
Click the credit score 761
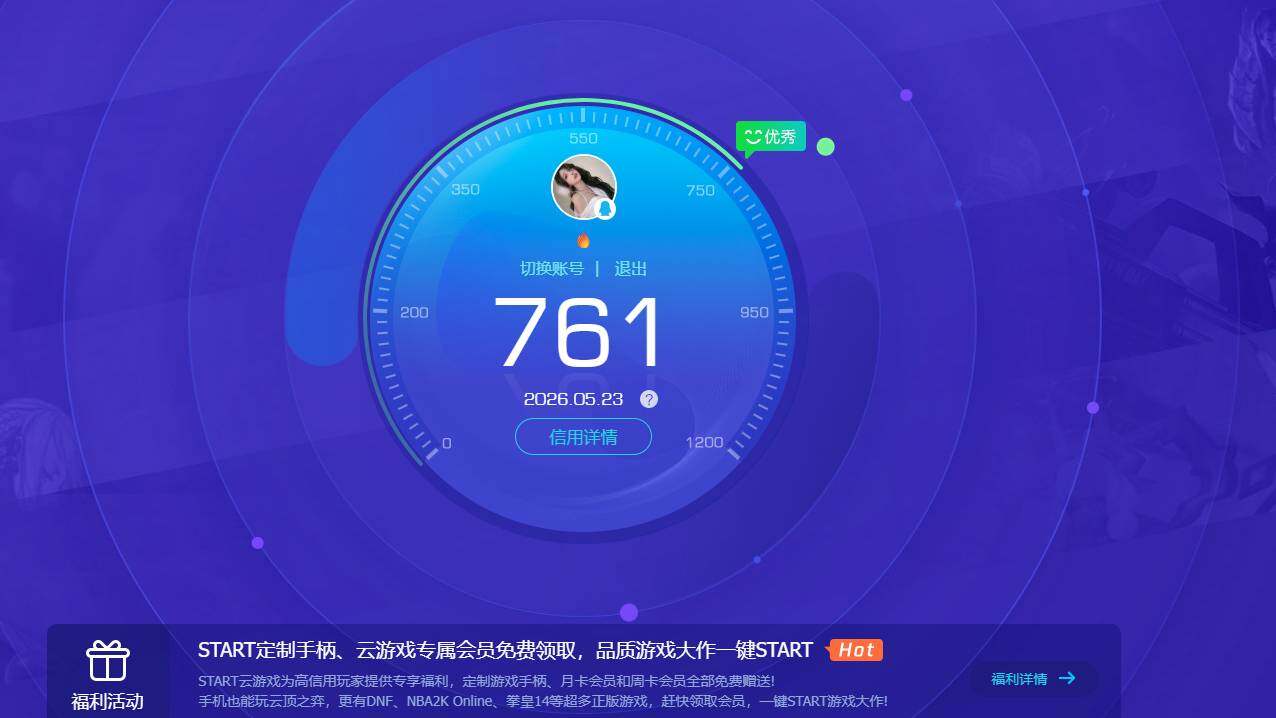coord(580,333)
